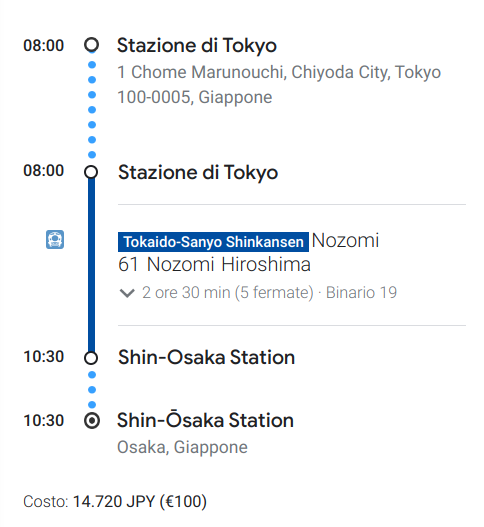Image resolution: width=484 pixels, height=527 pixels.
Task: Click the Costo 14.720 JPY fare text
Action: pos(115,501)
